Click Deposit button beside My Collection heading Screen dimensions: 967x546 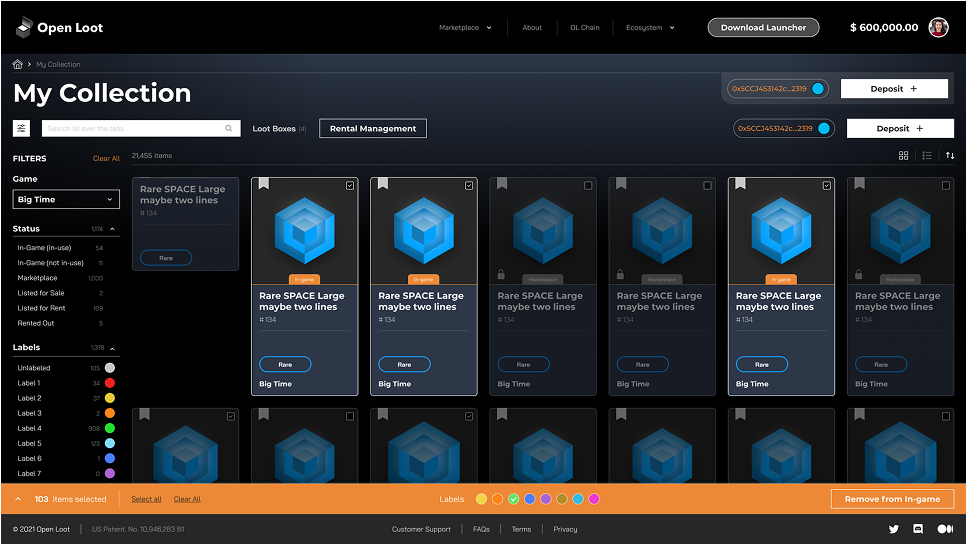click(x=894, y=89)
